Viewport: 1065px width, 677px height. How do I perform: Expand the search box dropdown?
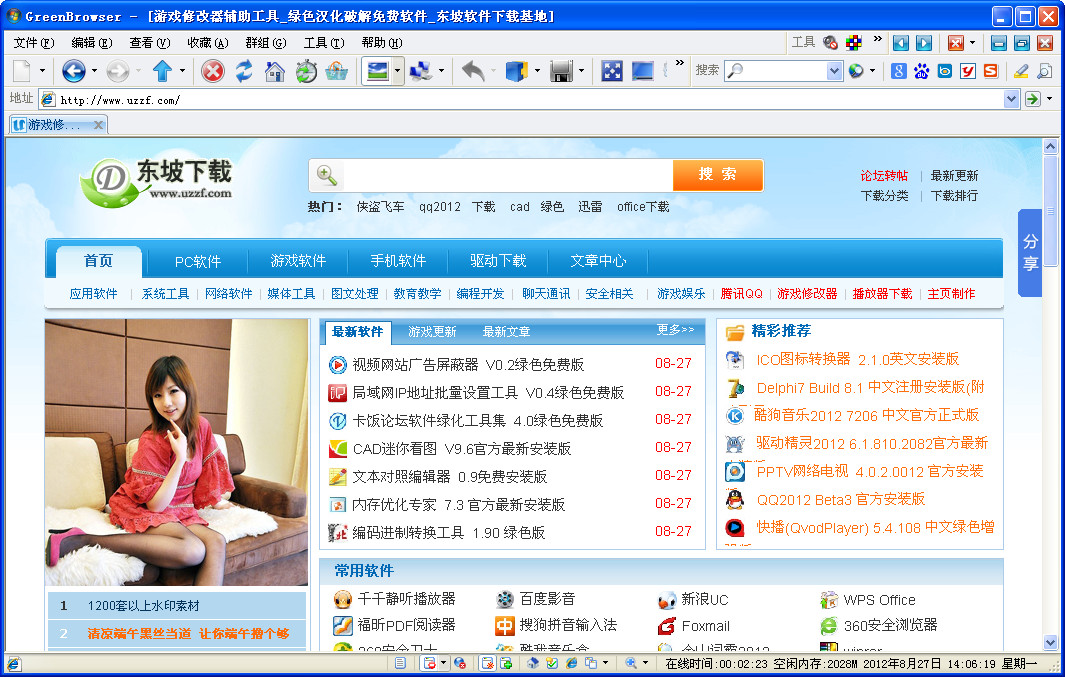834,71
